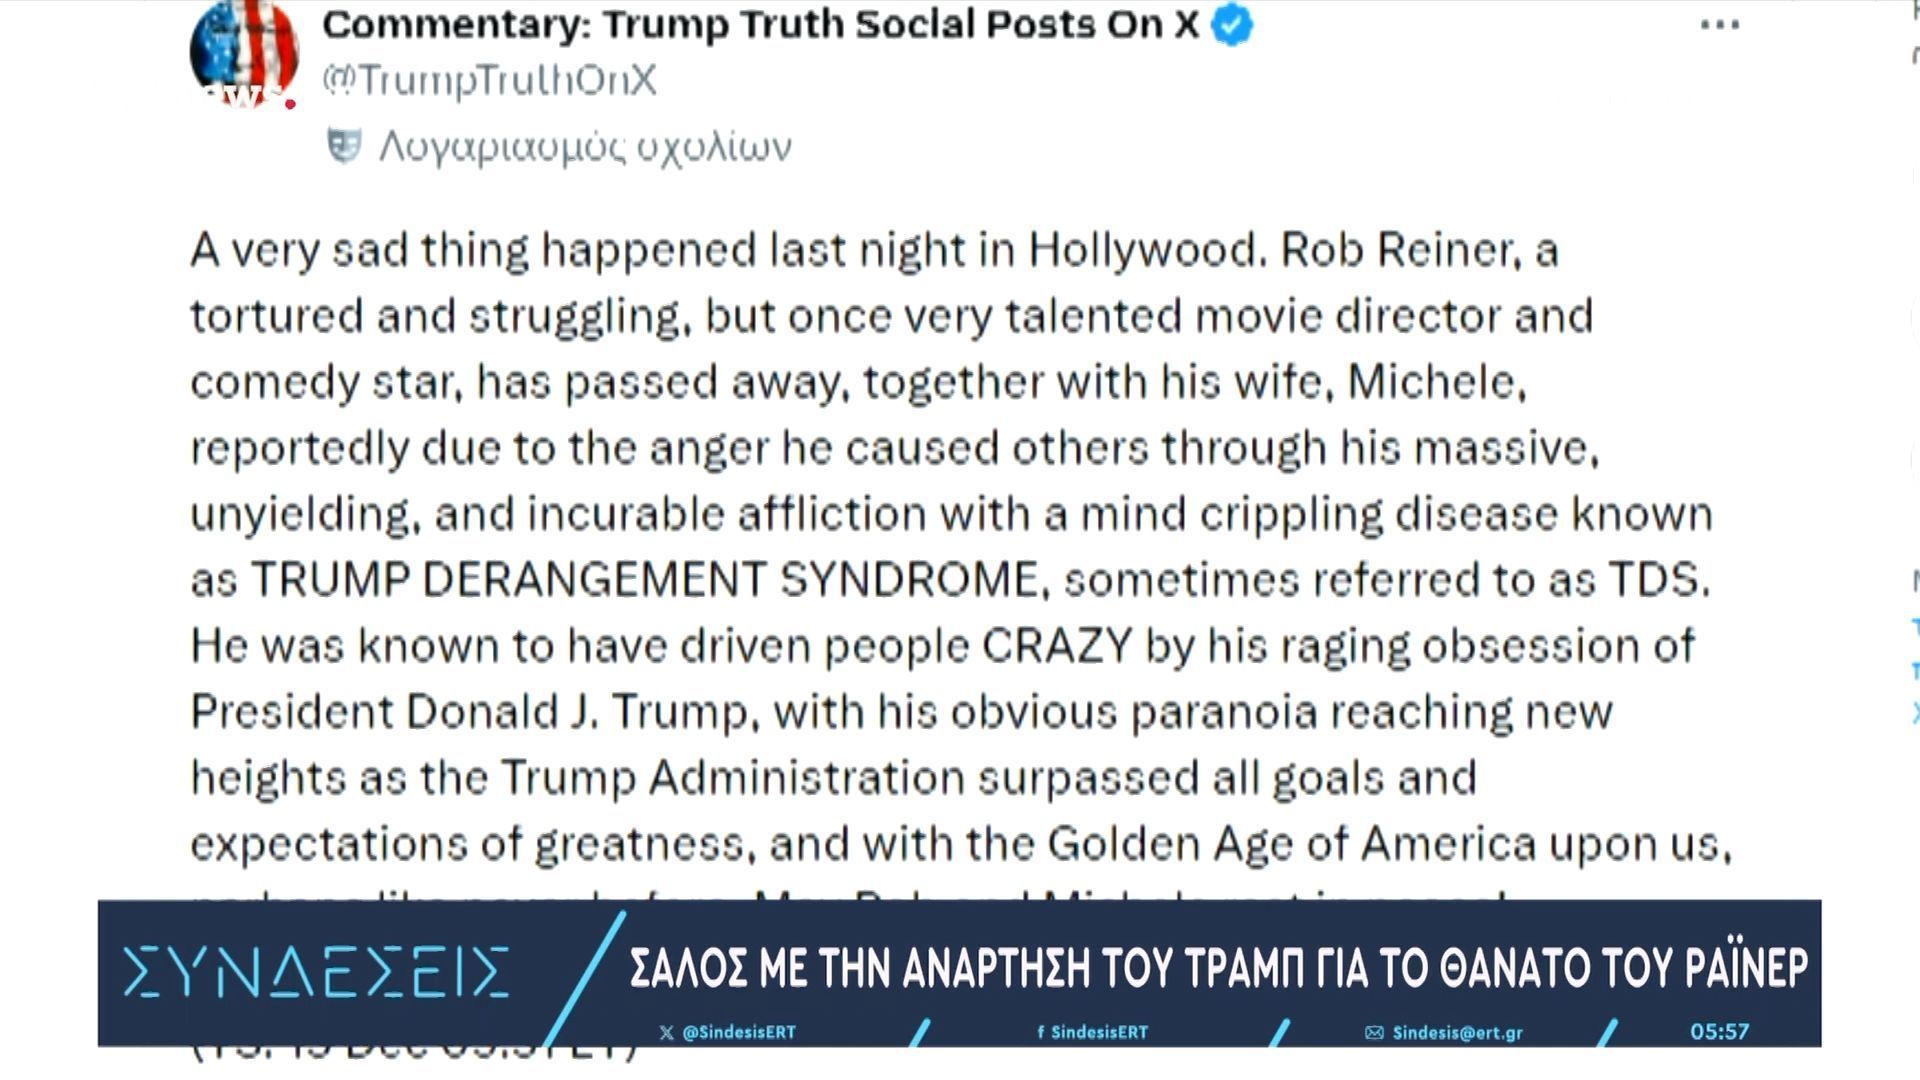The image size is (1920, 1080).
Task: Click the Facebook f icon in banner
Action: tap(1041, 1032)
